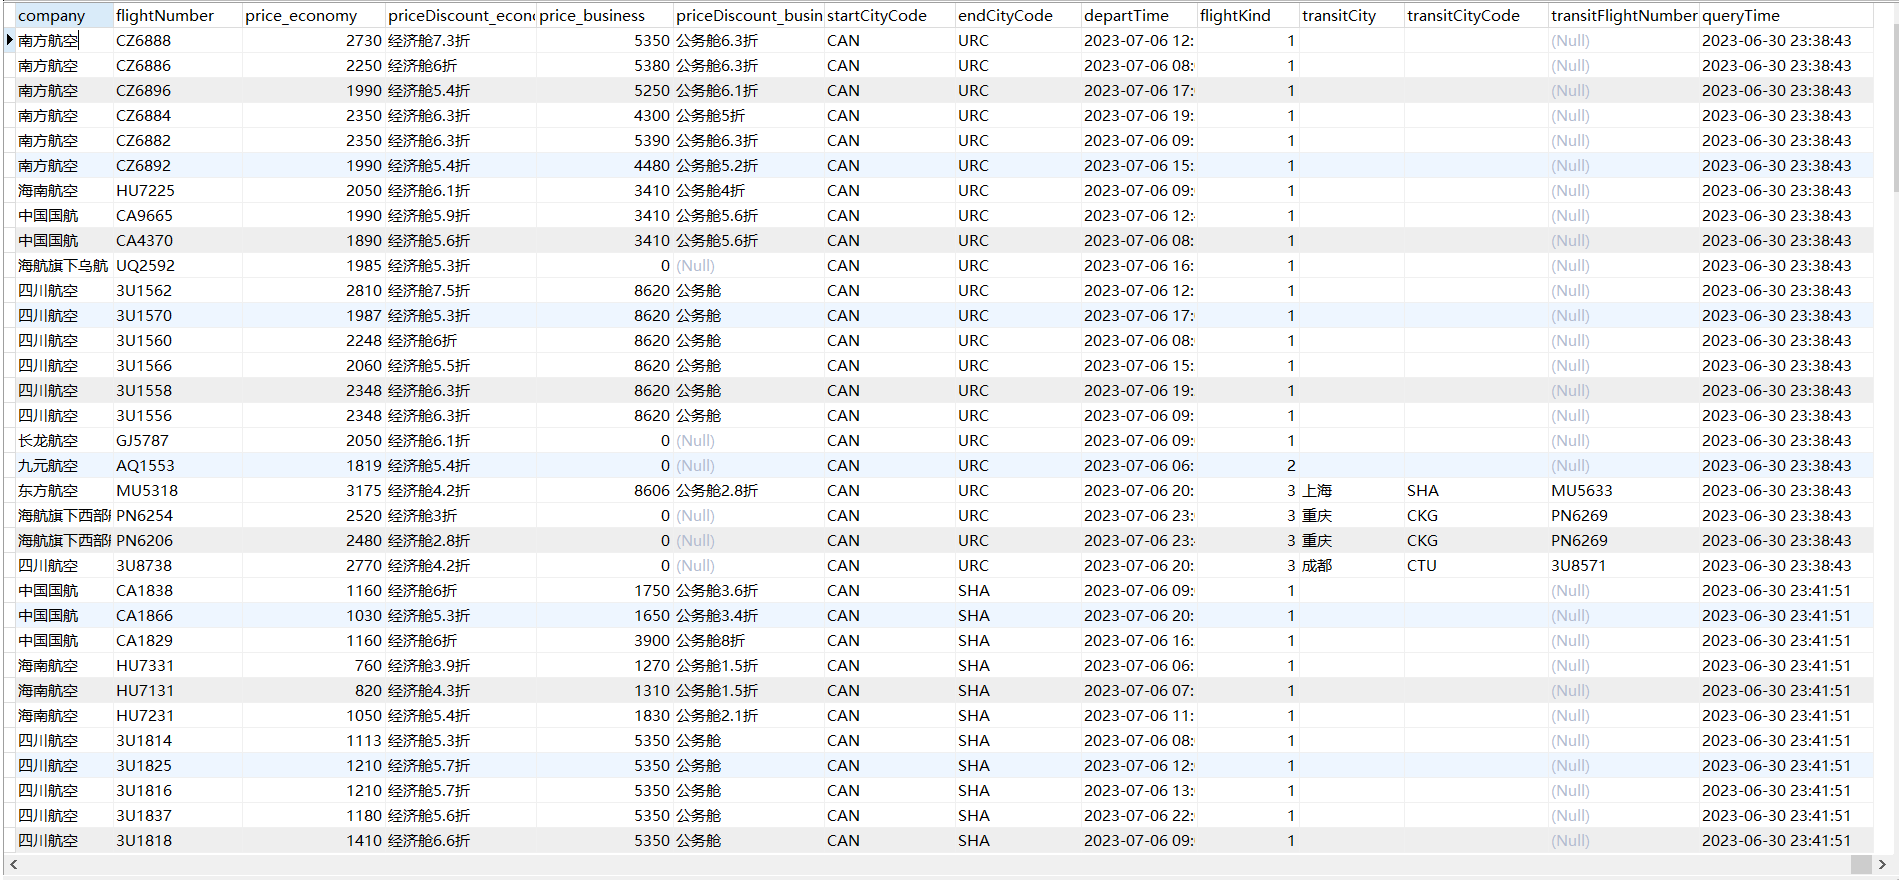The image size is (1899, 880).
Task: Click the transitCity column header
Action: (1351, 15)
